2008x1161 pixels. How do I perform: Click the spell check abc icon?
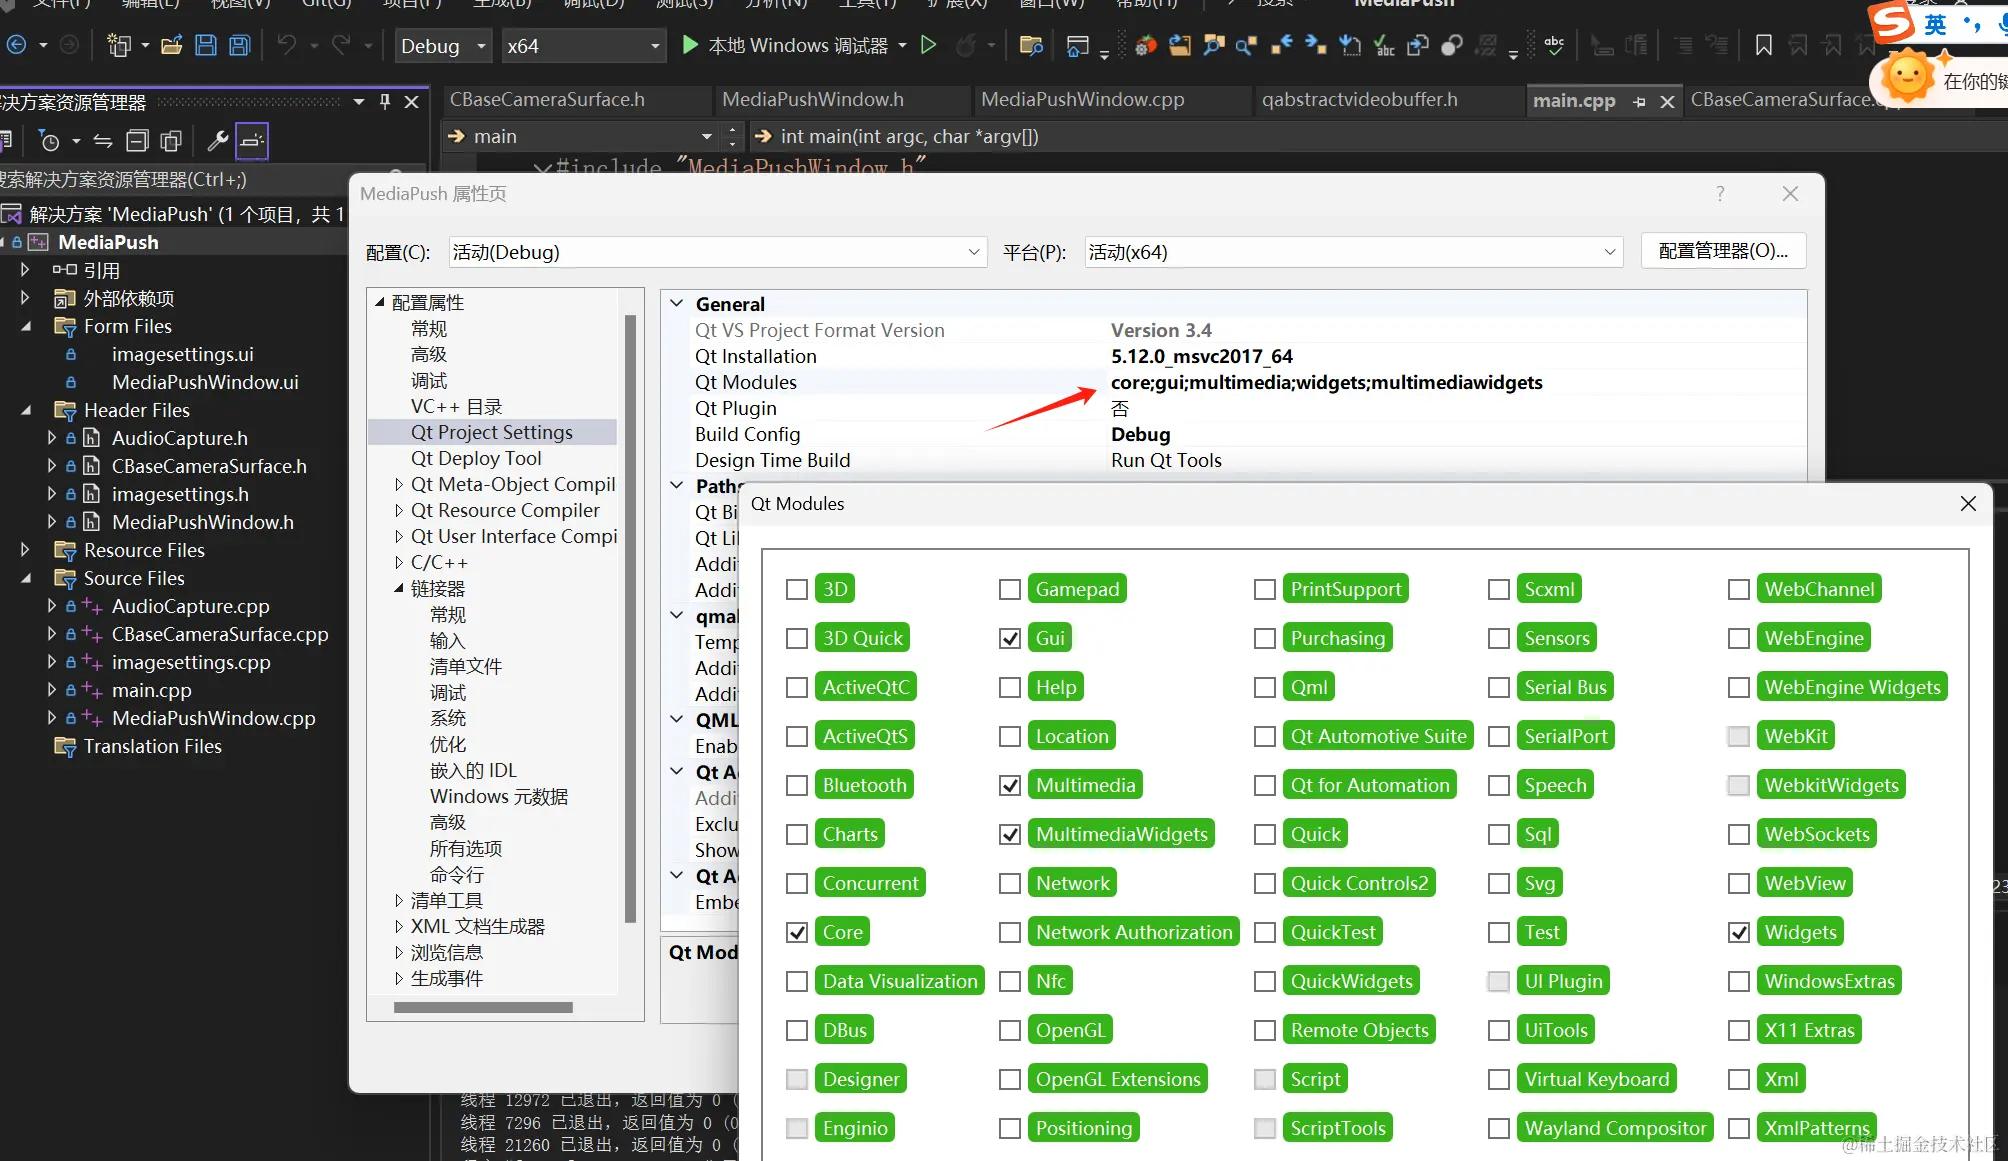click(1554, 45)
